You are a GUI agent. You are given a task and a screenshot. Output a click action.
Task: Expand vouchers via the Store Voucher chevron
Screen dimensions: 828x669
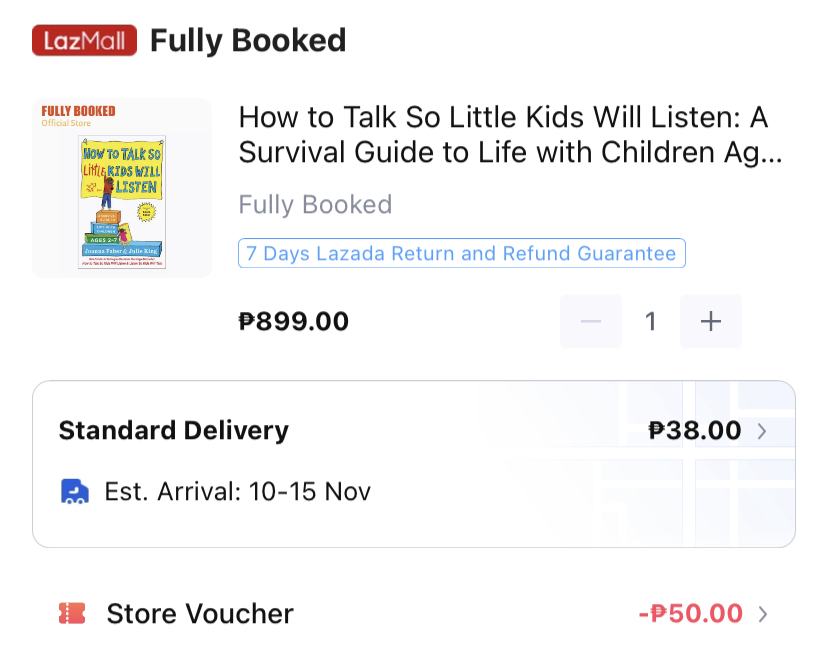pyautogui.click(x=763, y=613)
